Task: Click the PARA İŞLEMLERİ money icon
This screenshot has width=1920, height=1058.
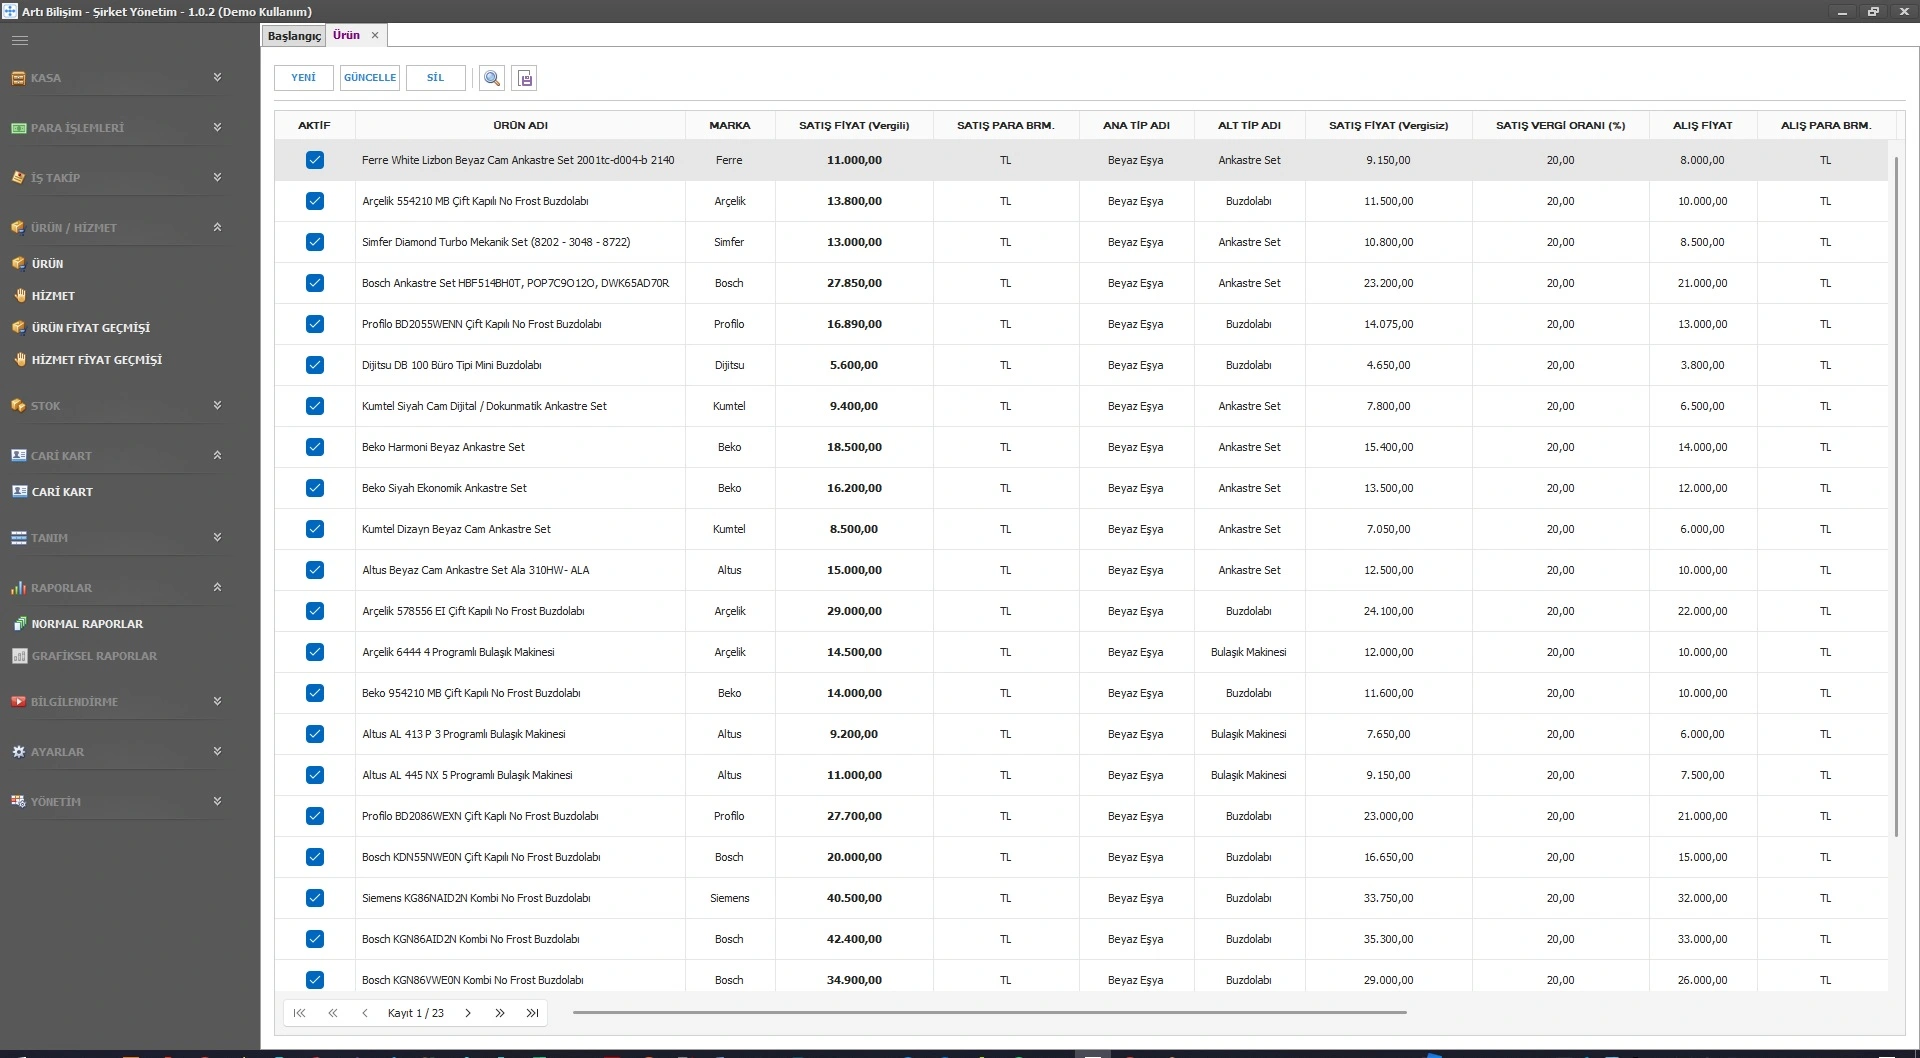Action: click(x=18, y=128)
